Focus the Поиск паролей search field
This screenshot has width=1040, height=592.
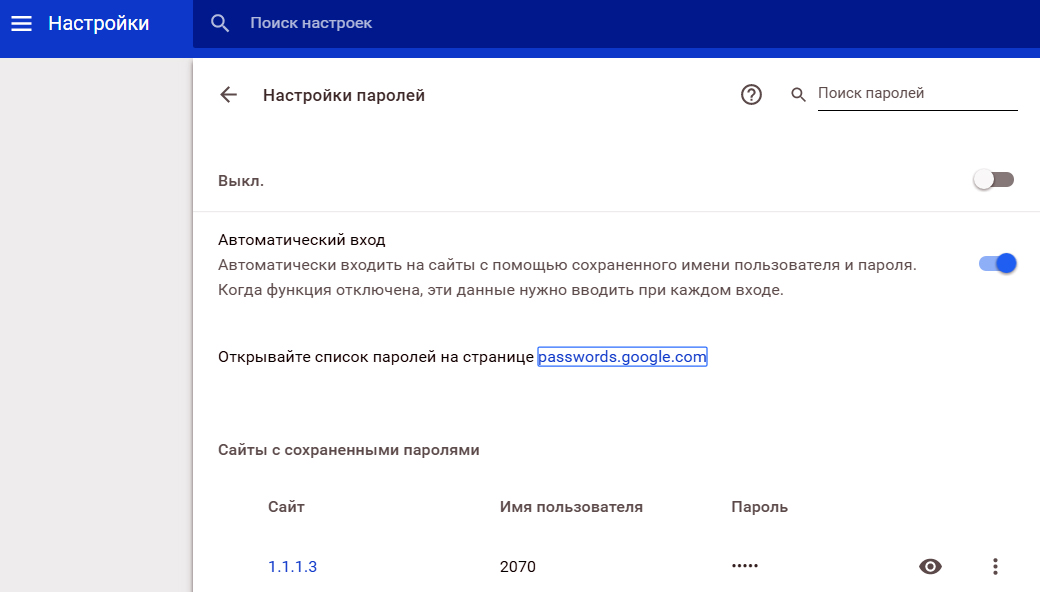point(916,94)
